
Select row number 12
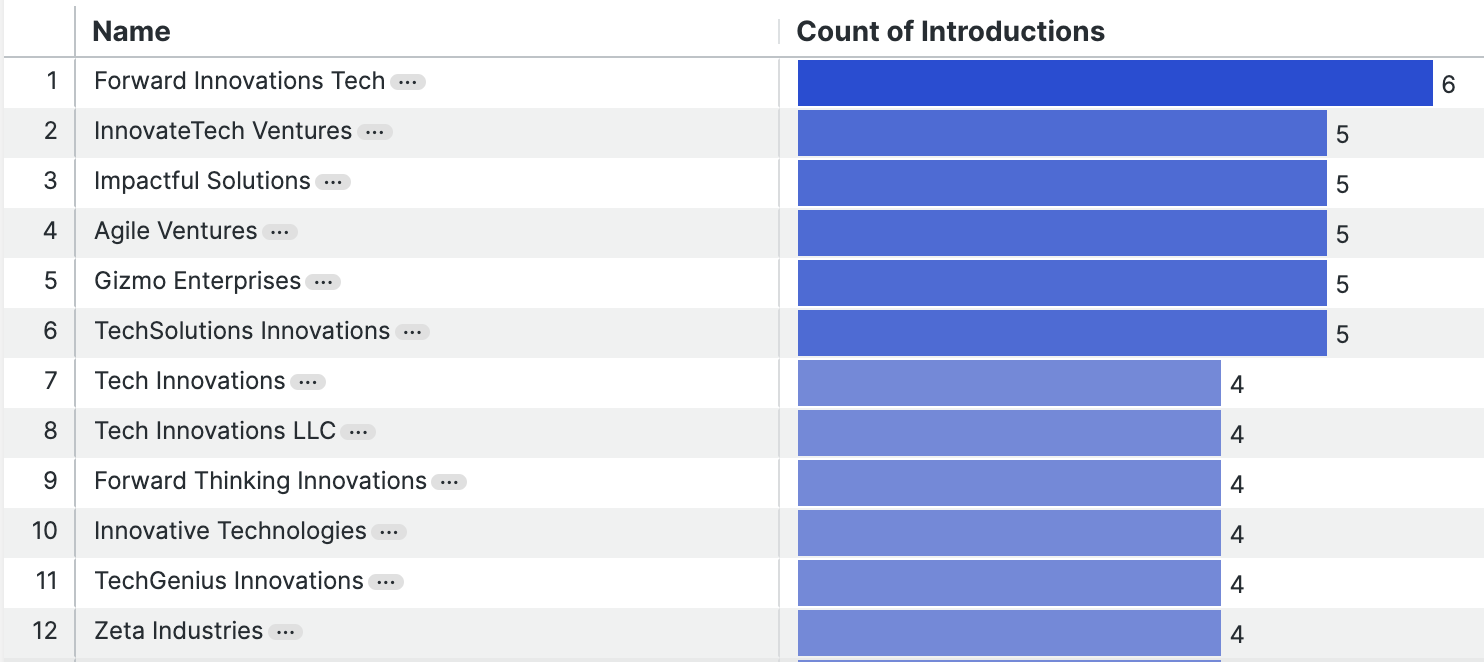pyautogui.click(x=45, y=631)
